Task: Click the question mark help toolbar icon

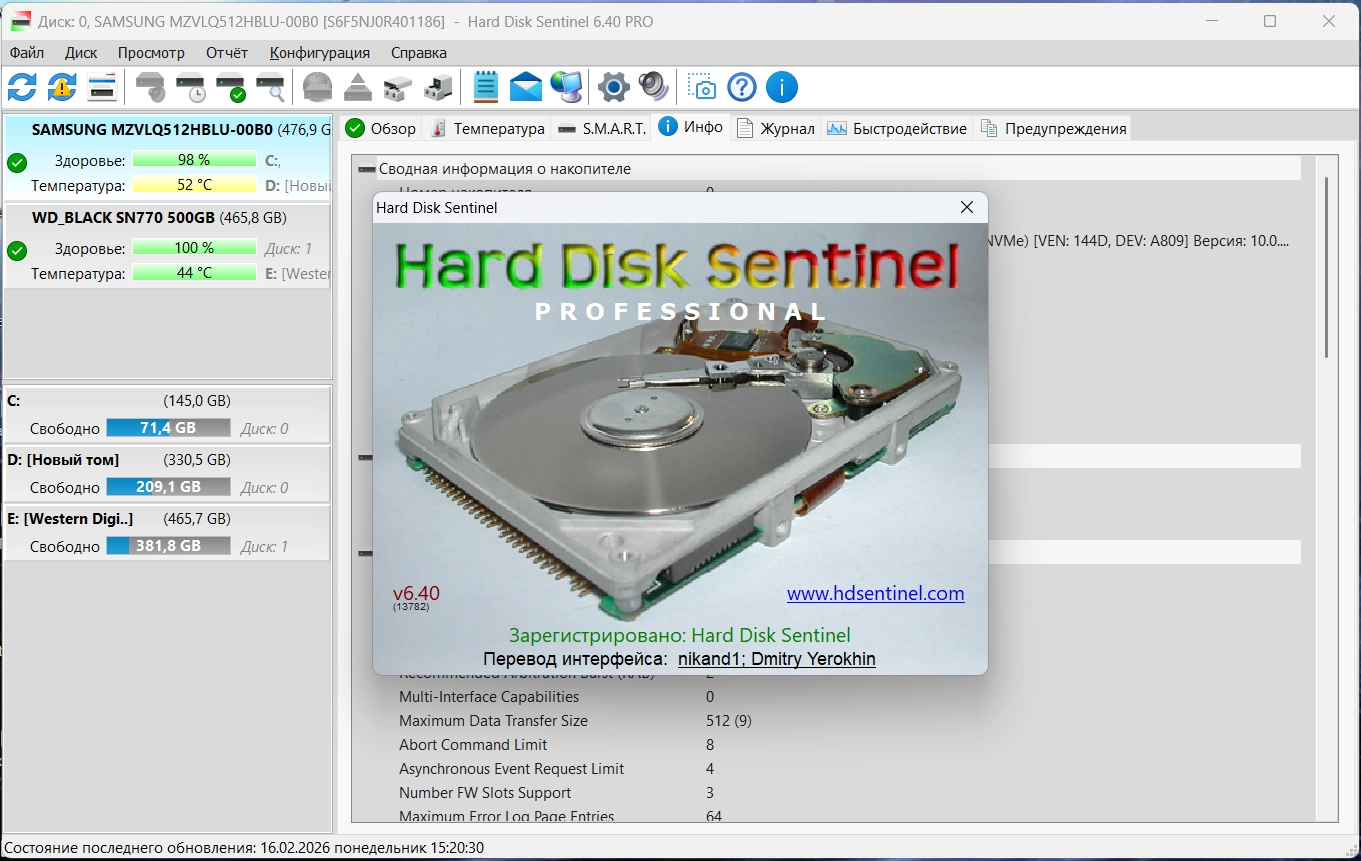Action: [742, 87]
